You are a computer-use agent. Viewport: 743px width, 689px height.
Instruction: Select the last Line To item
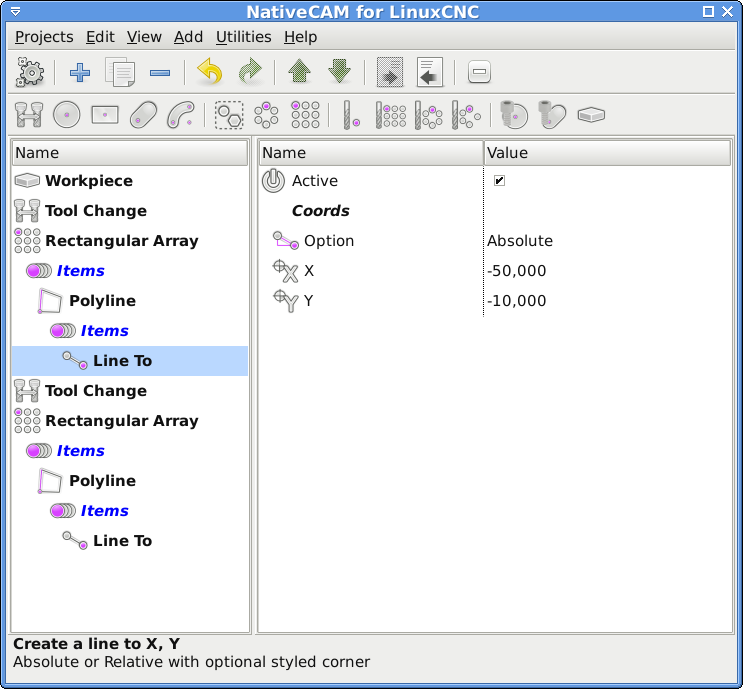tap(130, 541)
